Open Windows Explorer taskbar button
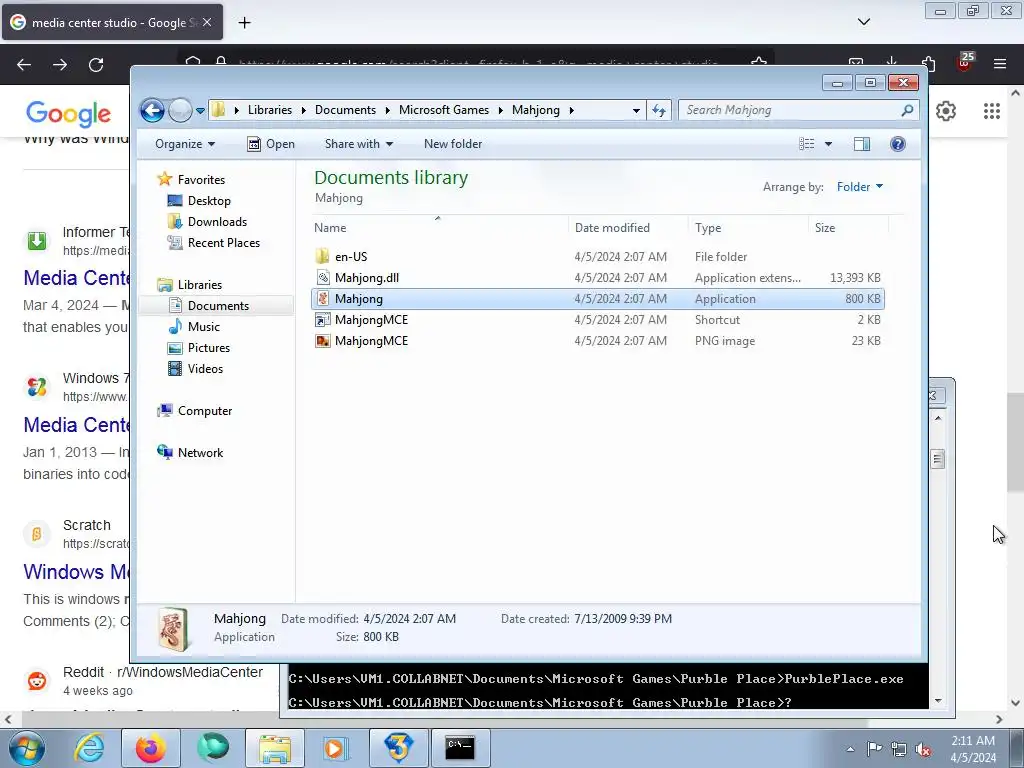1024x768 pixels. 275,748
